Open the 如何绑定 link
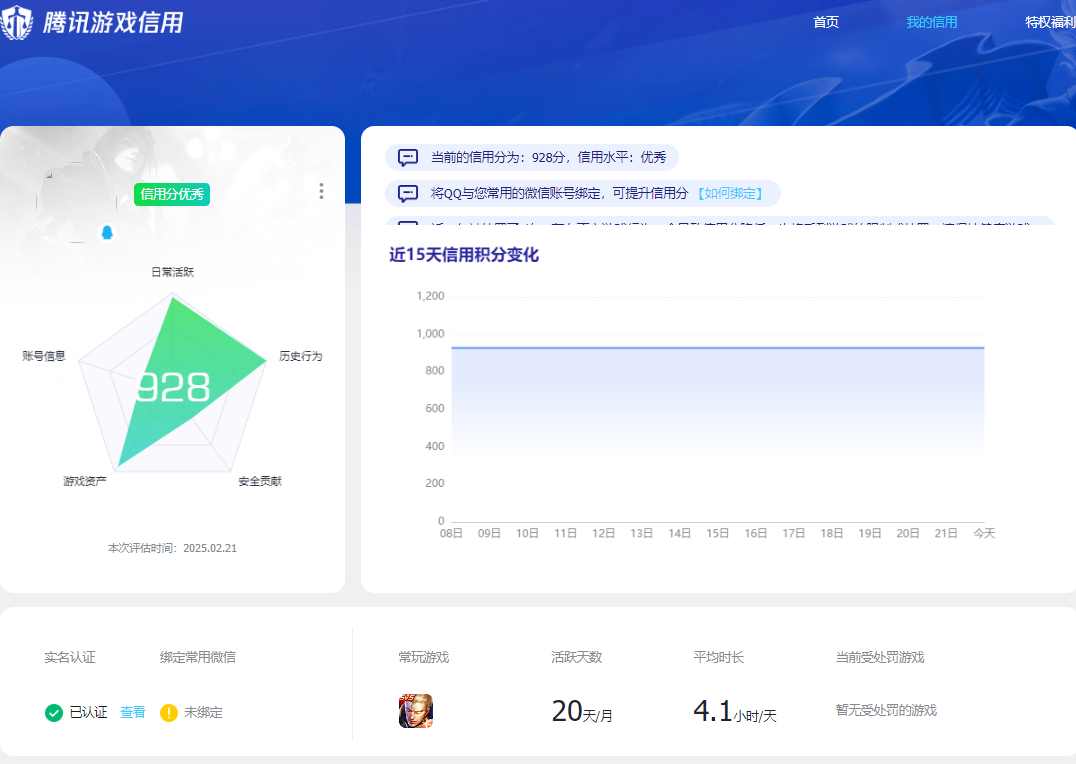 [x=730, y=194]
